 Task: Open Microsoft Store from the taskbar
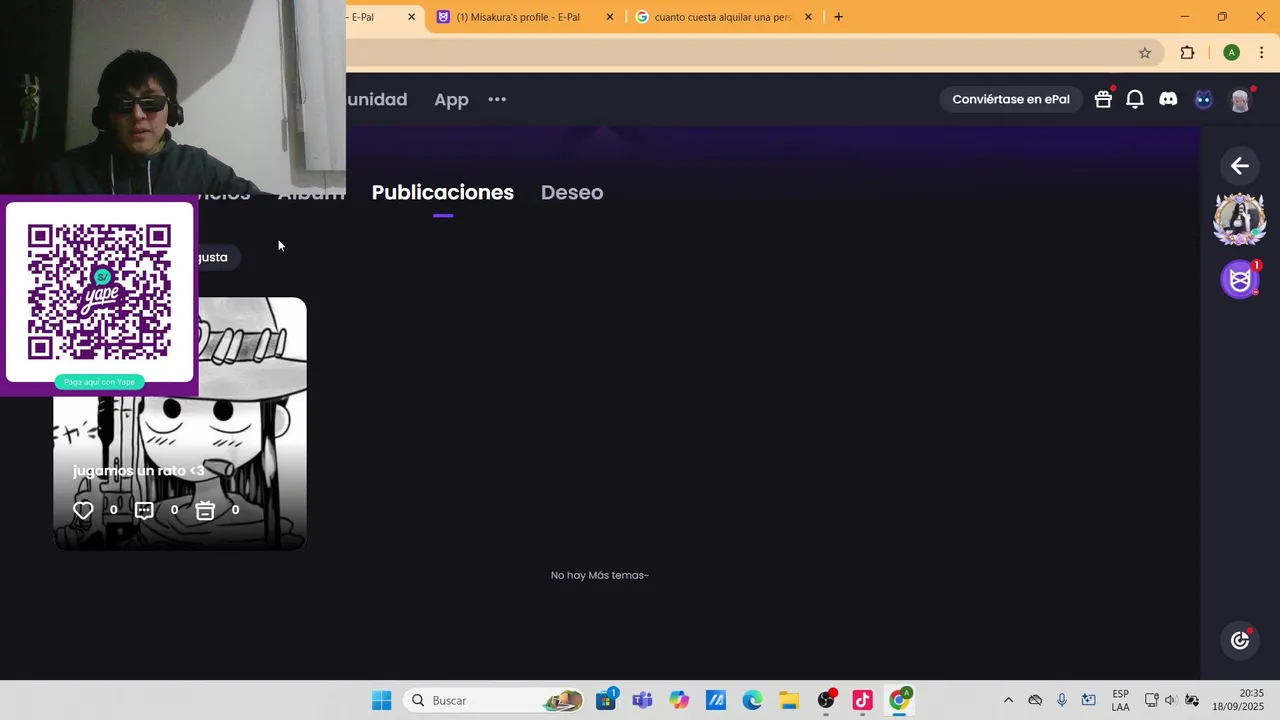click(x=606, y=700)
